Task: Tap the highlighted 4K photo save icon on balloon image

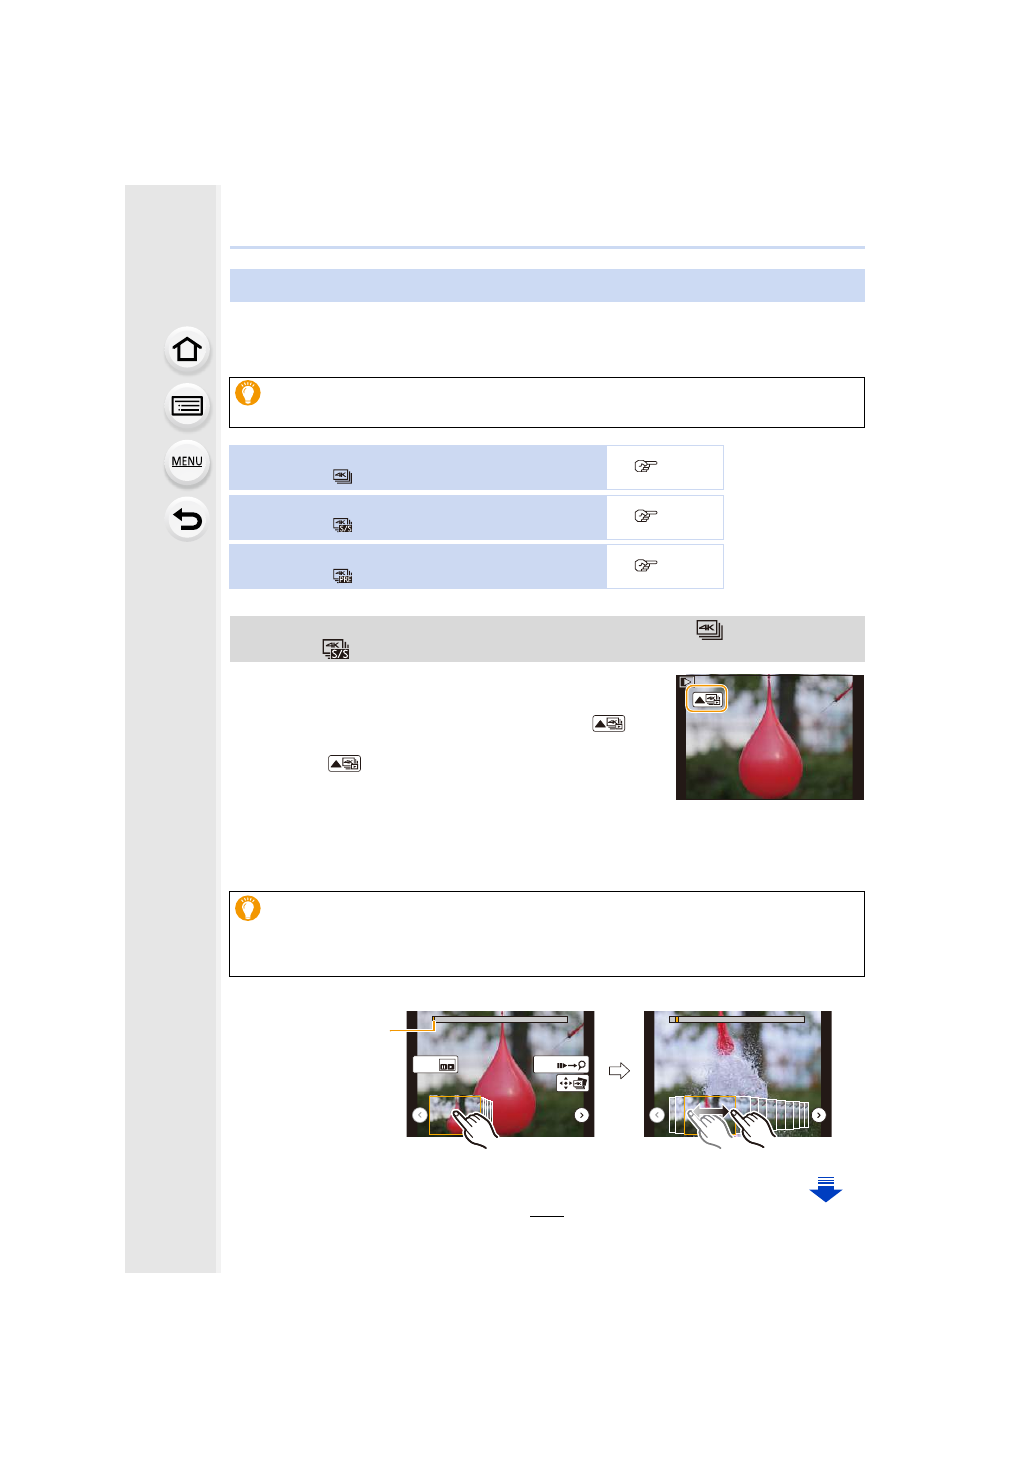Action: pyautogui.click(x=707, y=699)
